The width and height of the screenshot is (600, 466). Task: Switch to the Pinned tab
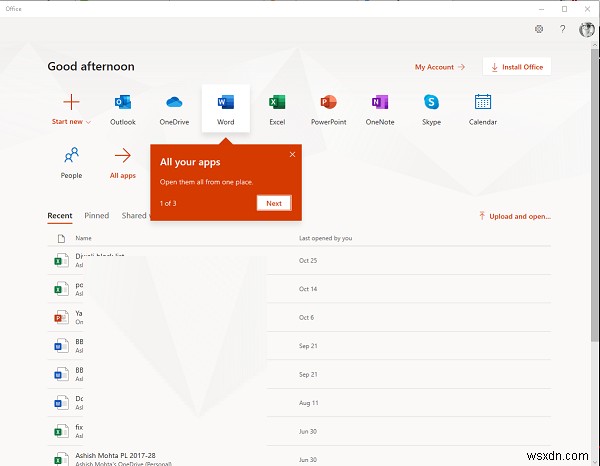pos(97,216)
